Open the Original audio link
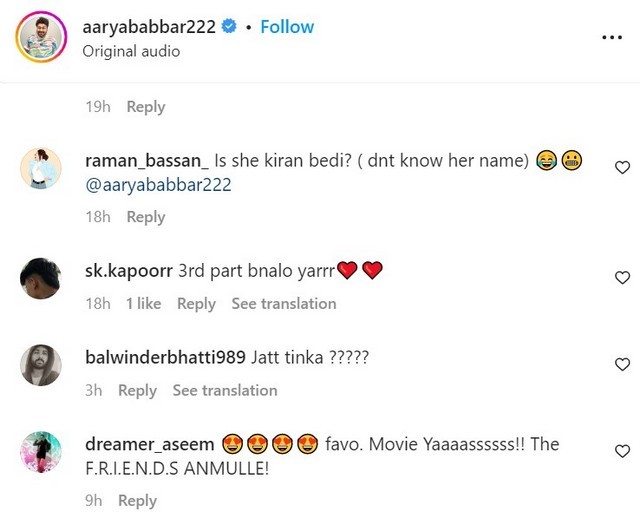 (131, 51)
